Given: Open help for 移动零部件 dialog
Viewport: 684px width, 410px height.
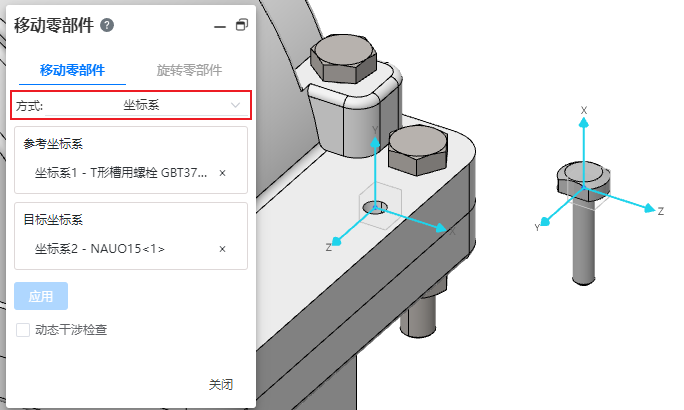Looking at the screenshot, I should 107,25.
